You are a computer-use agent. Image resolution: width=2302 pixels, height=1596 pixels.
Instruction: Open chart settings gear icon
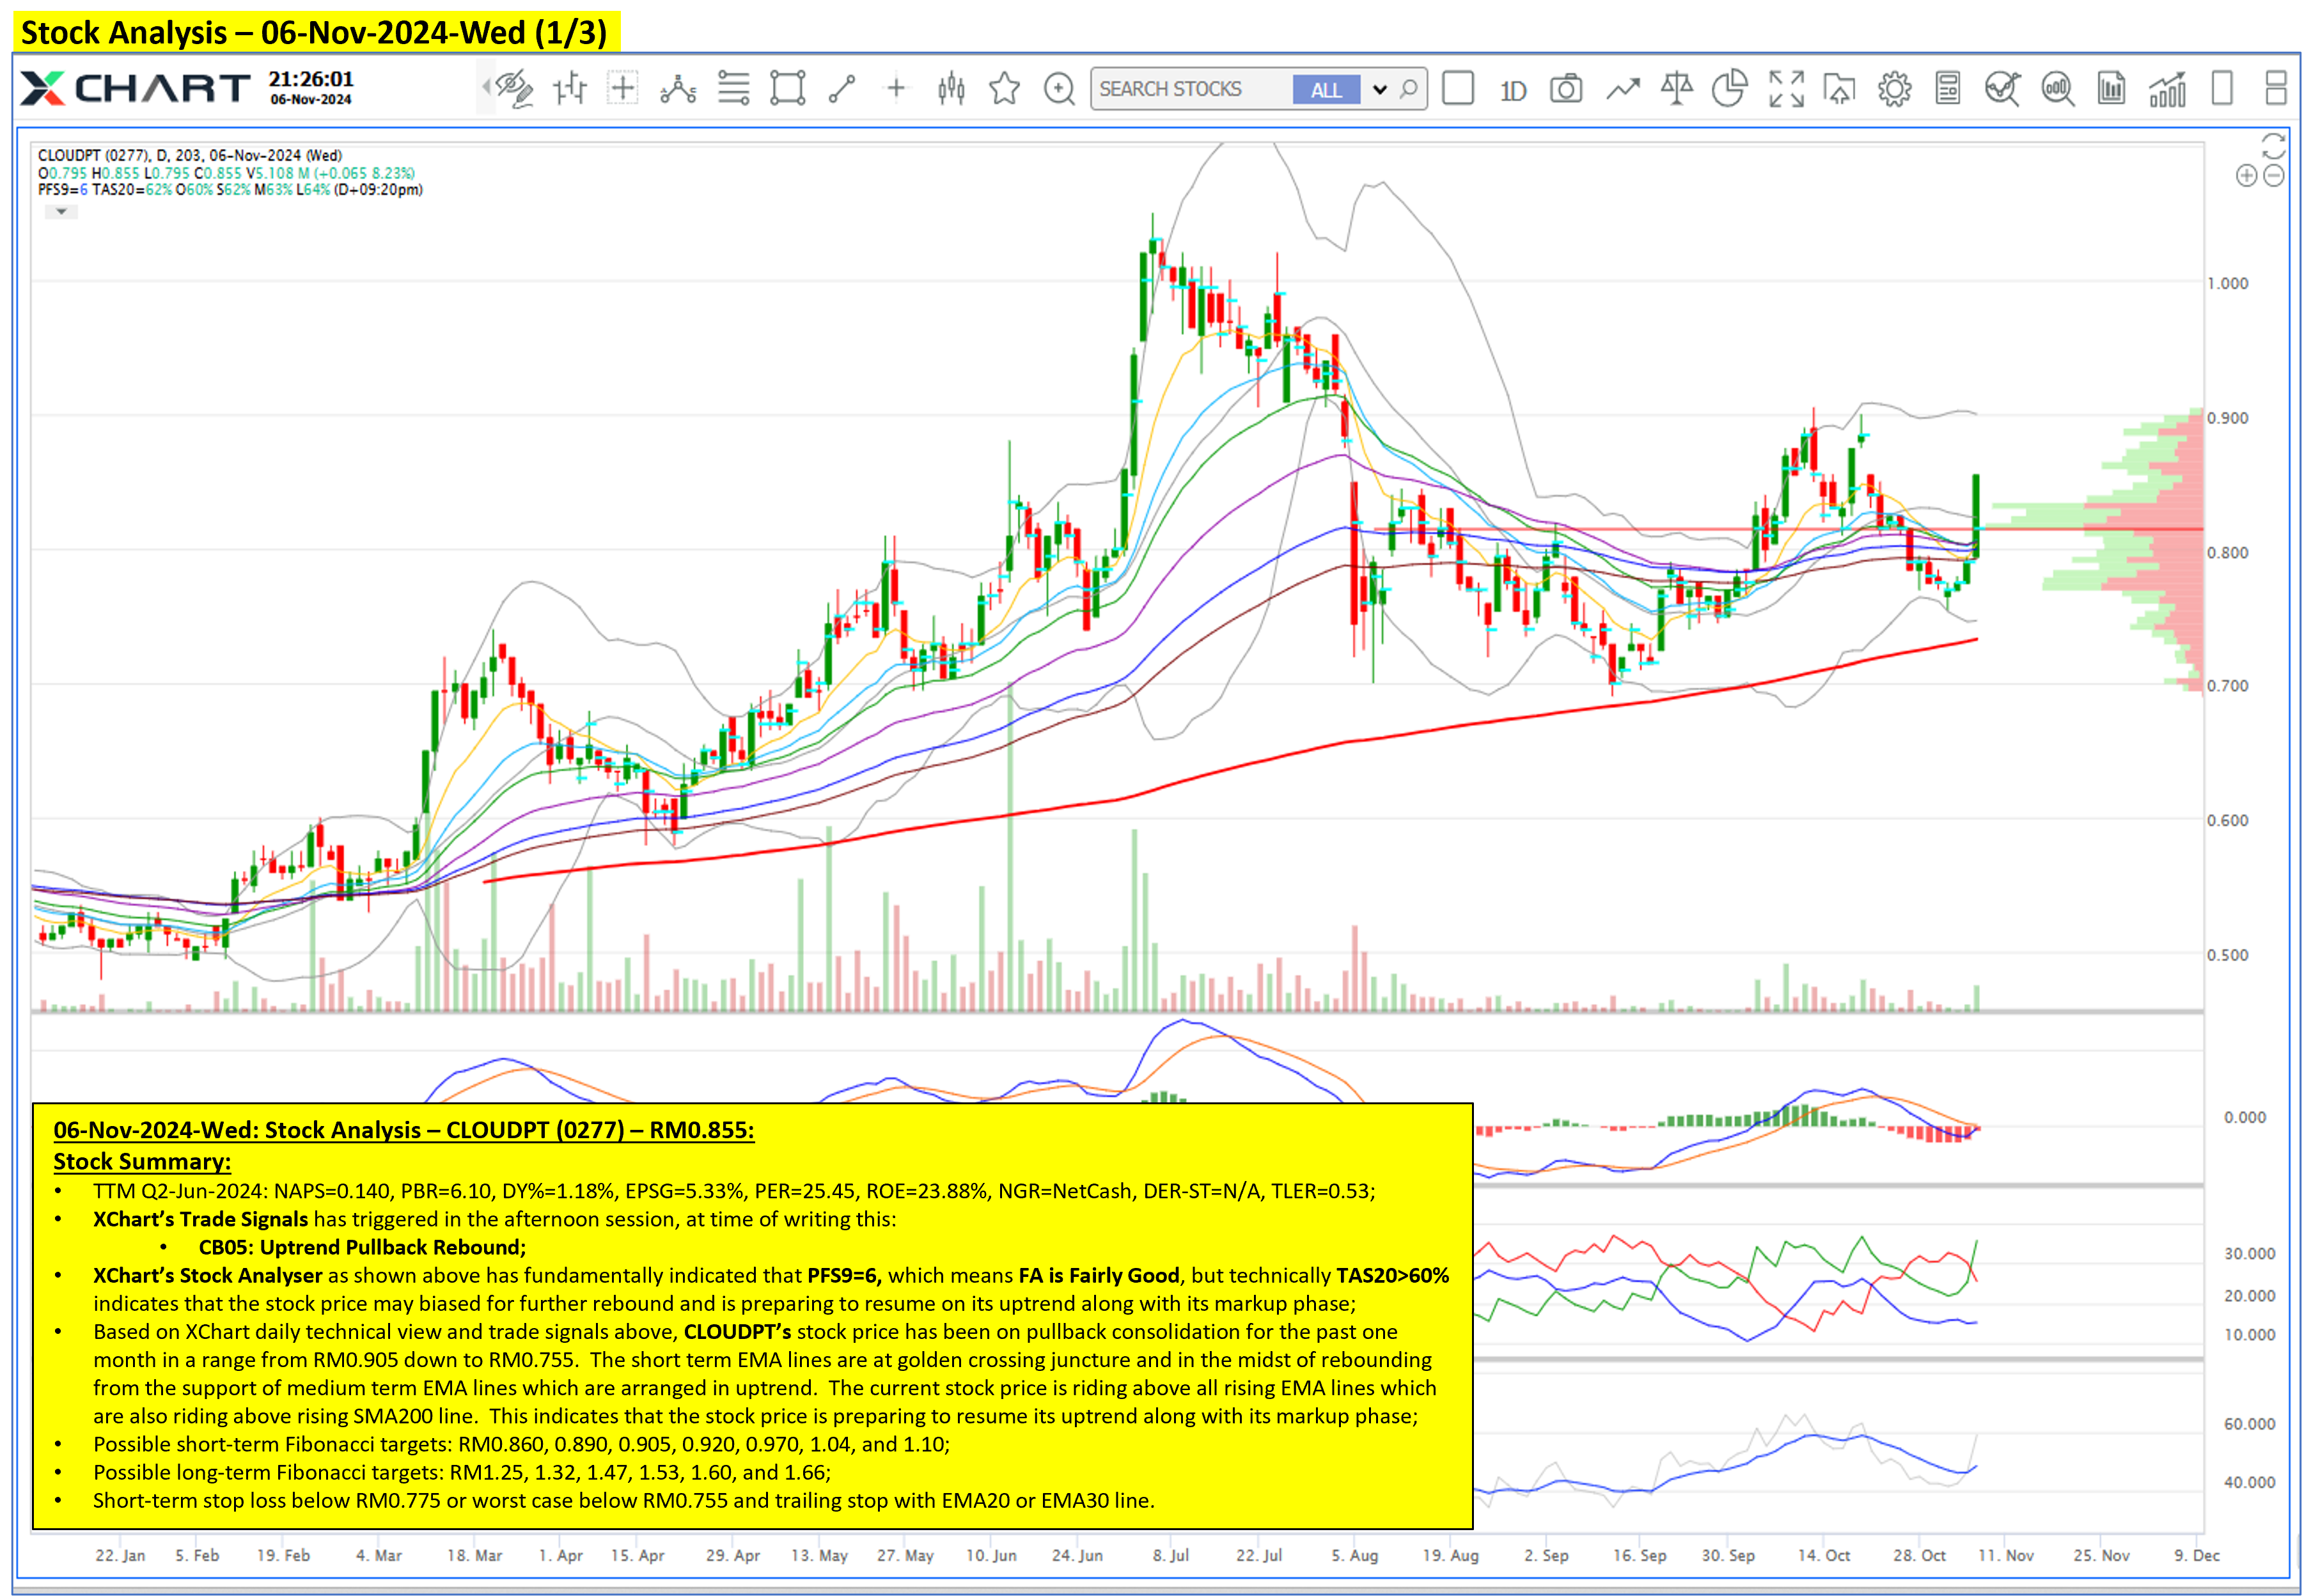pyautogui.click(x=1893, y=89)
